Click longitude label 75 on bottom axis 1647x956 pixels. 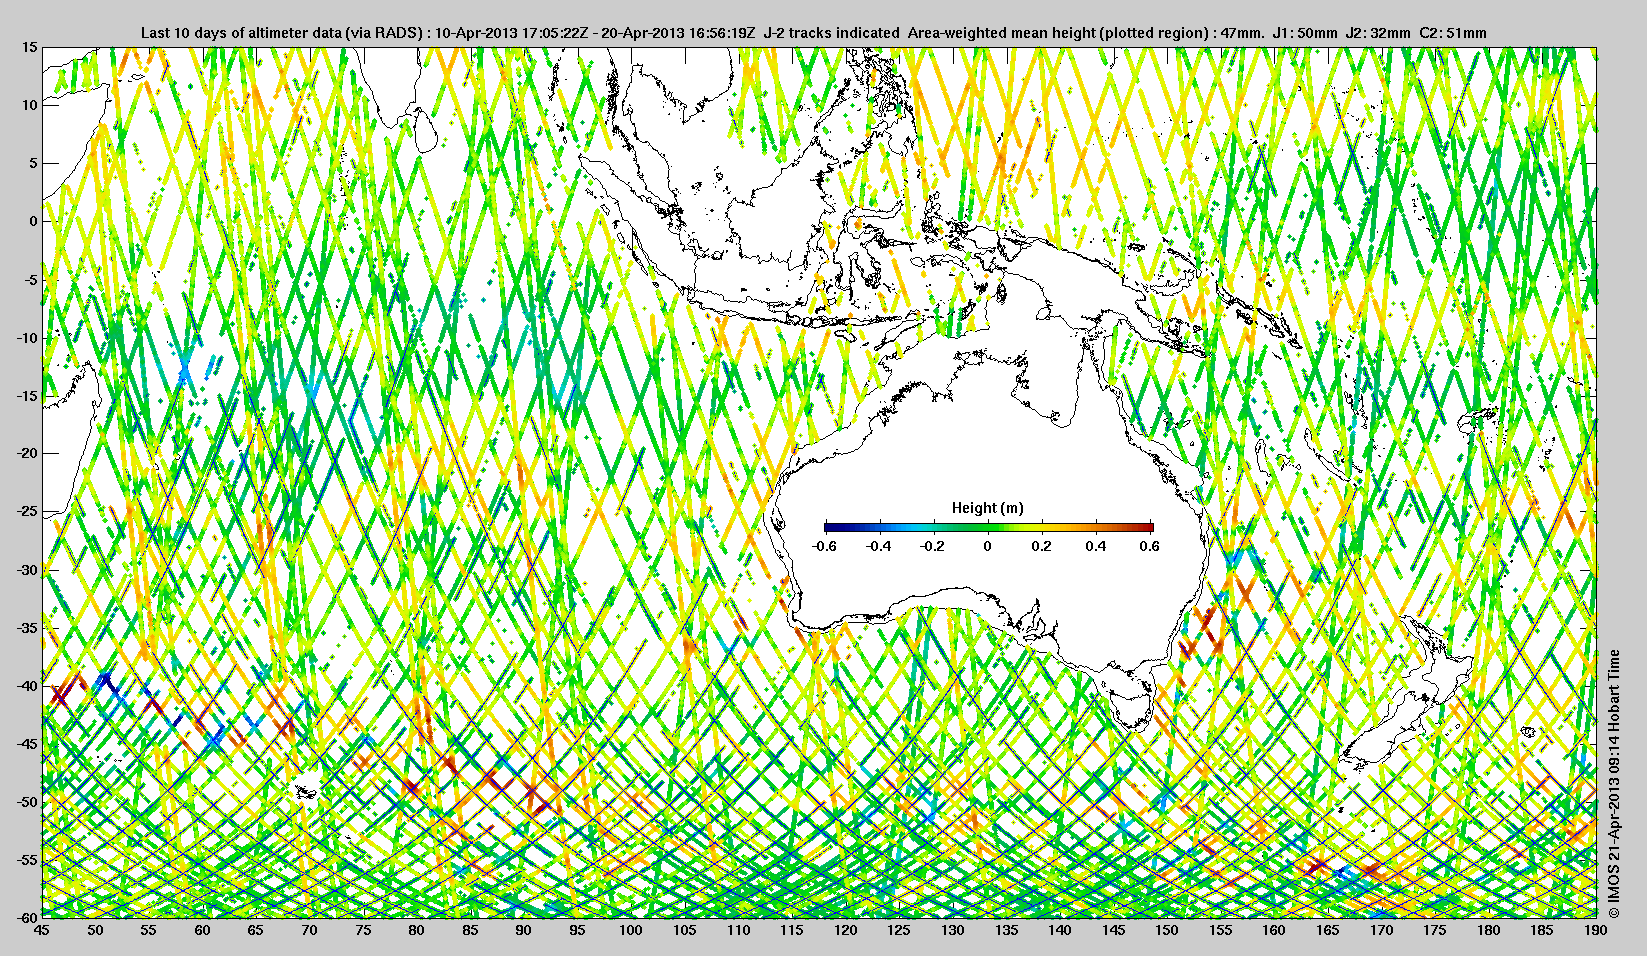363,930
